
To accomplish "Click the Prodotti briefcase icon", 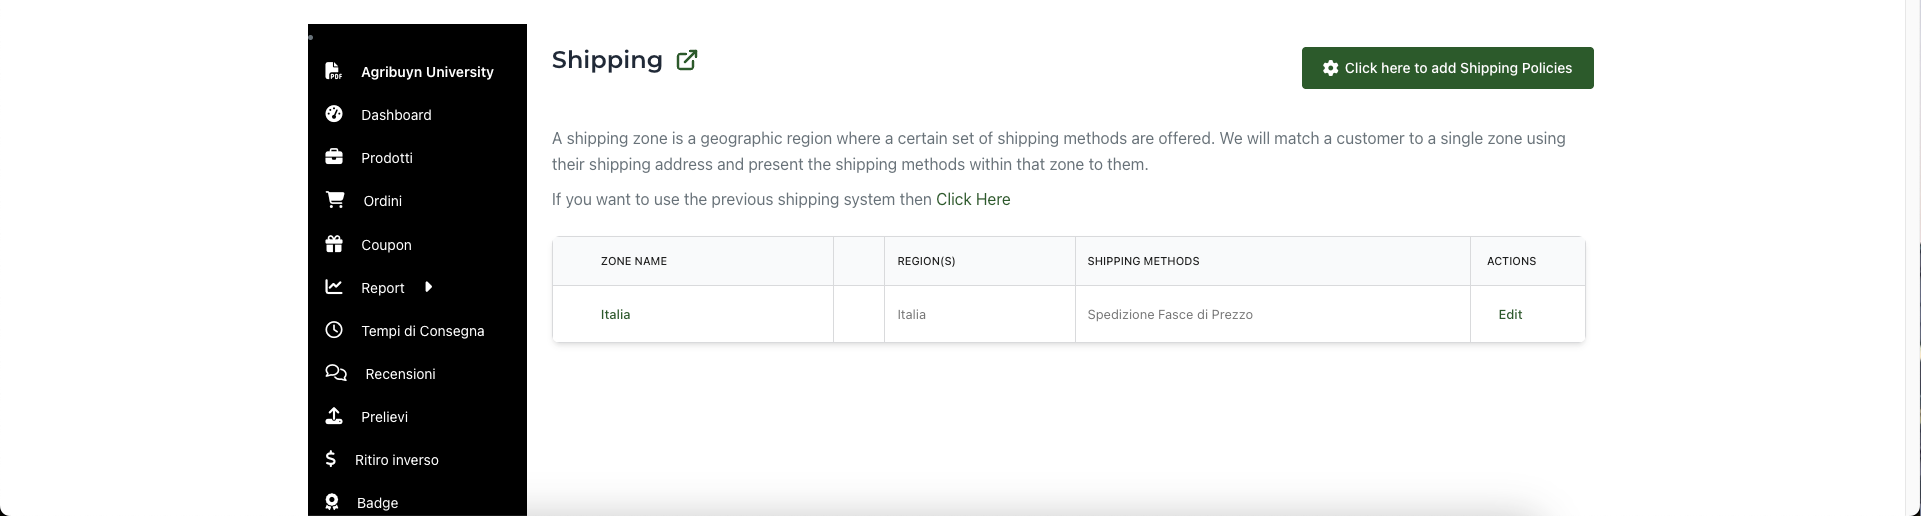I will click(334, 157).
